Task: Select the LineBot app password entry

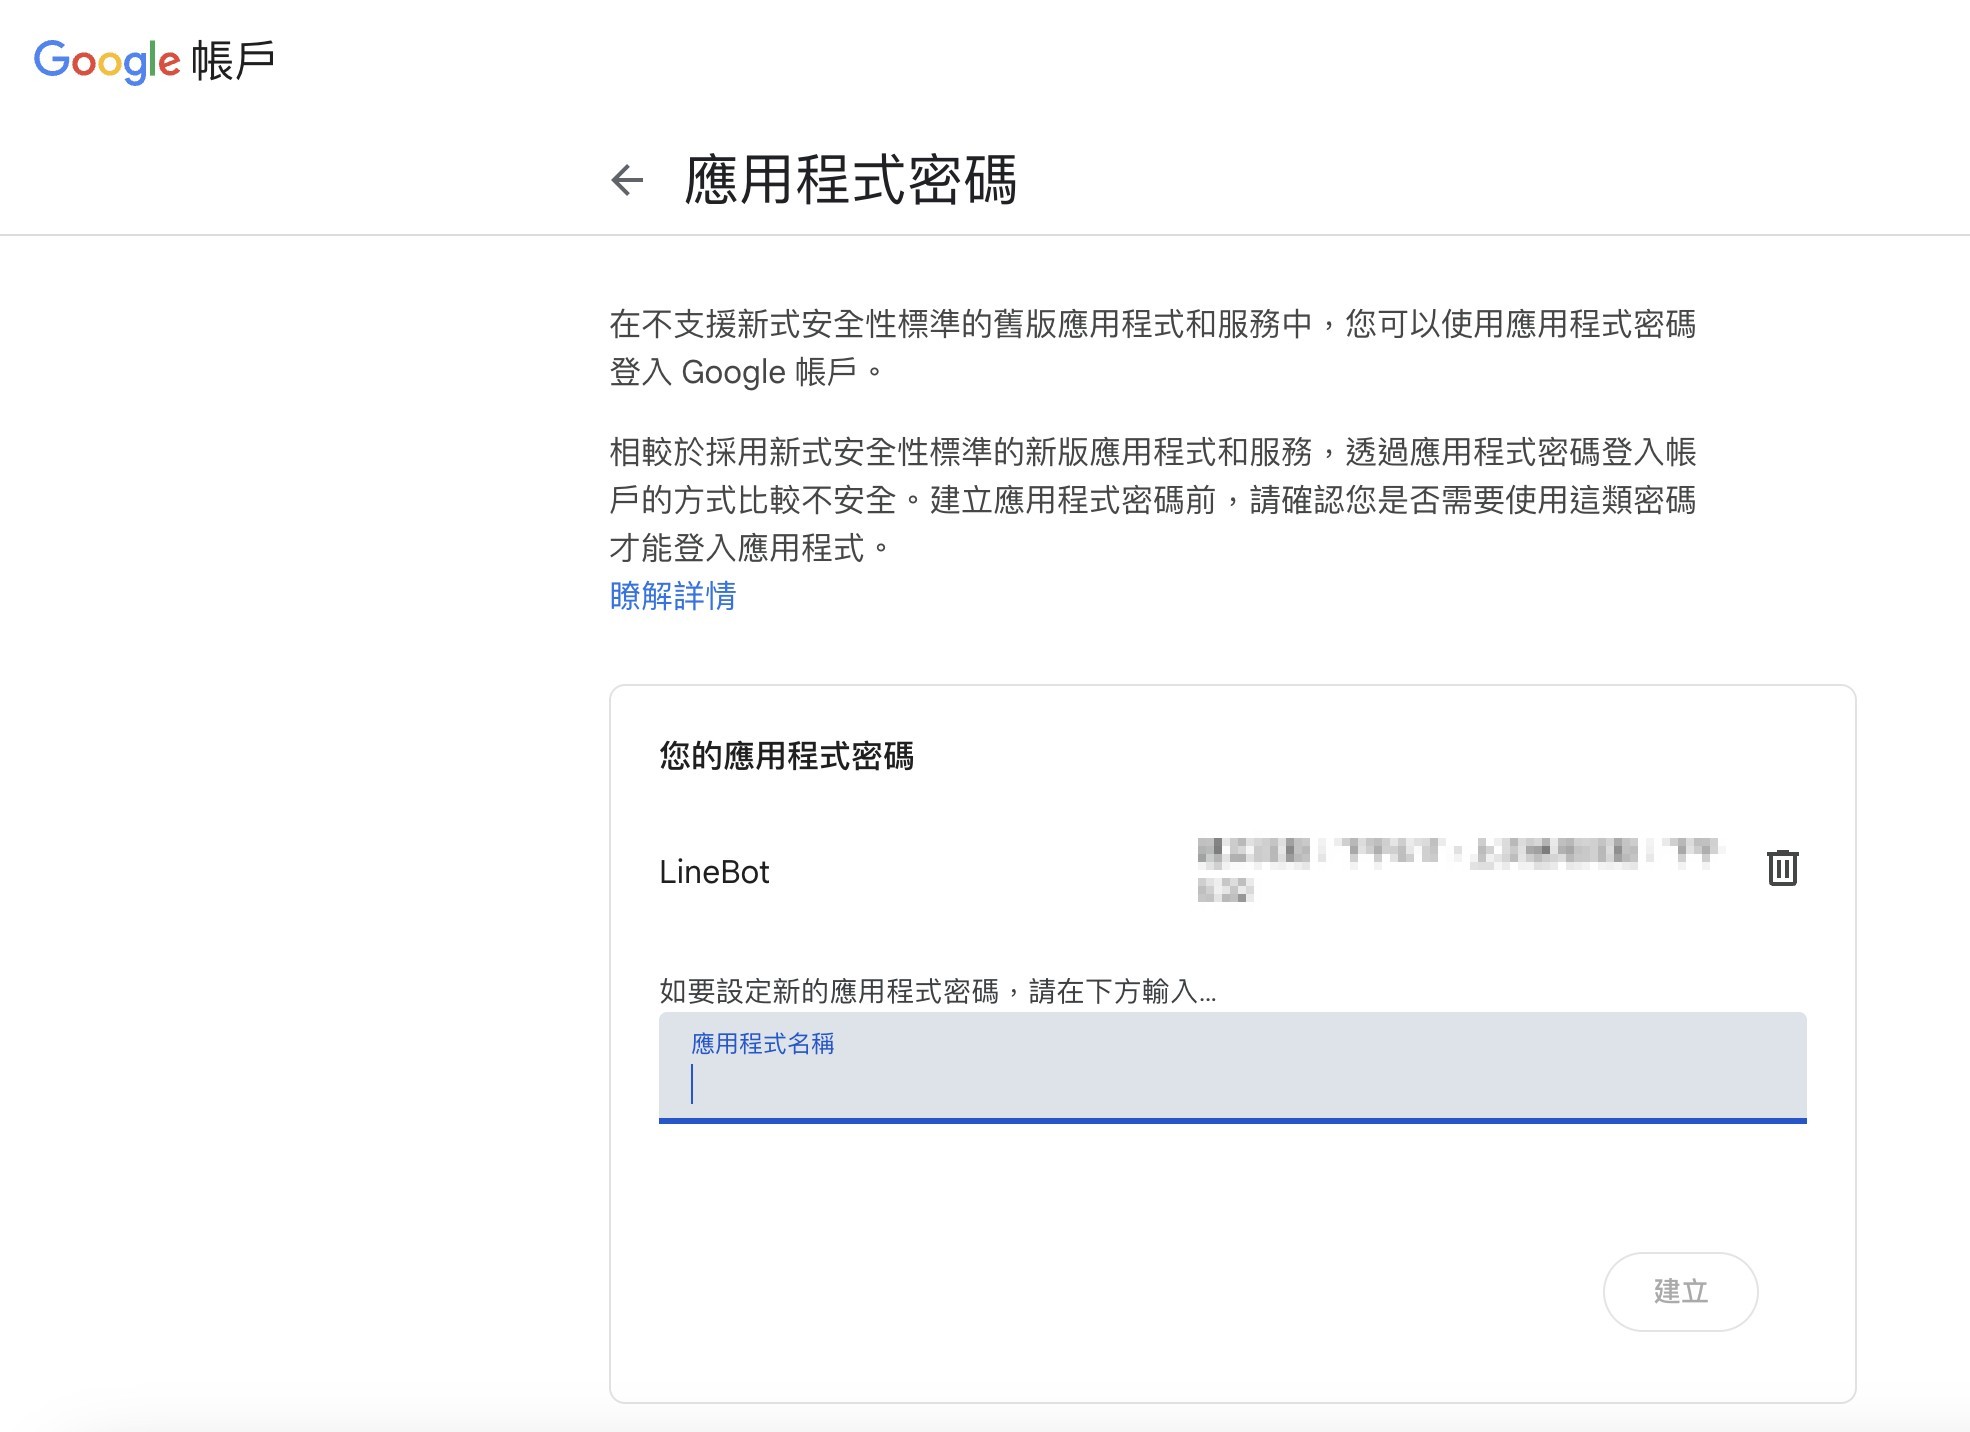Action: point(714,872)
